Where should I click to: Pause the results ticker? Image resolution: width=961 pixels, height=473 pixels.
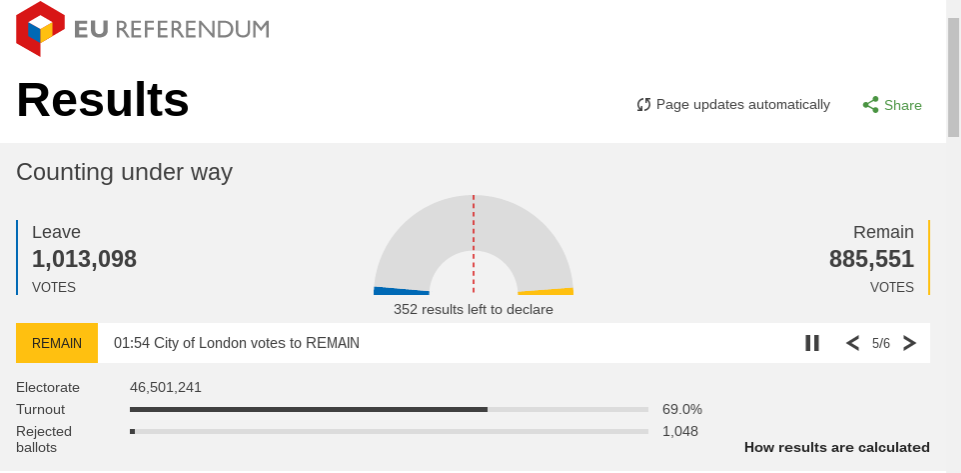(812, 343)
